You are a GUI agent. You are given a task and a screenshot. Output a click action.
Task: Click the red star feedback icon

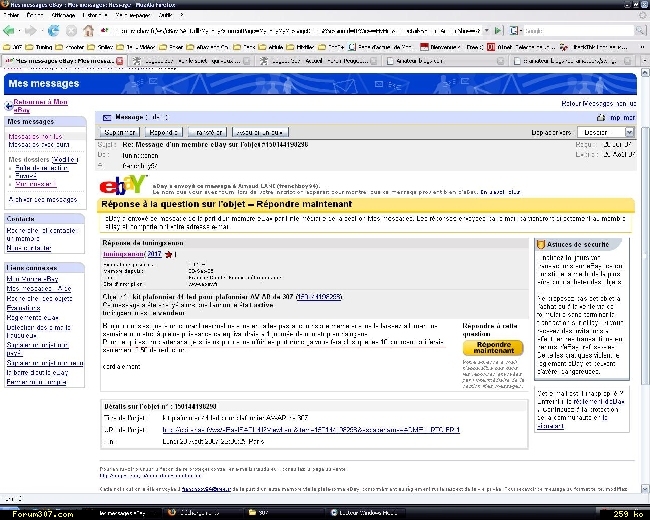[168, 255]
